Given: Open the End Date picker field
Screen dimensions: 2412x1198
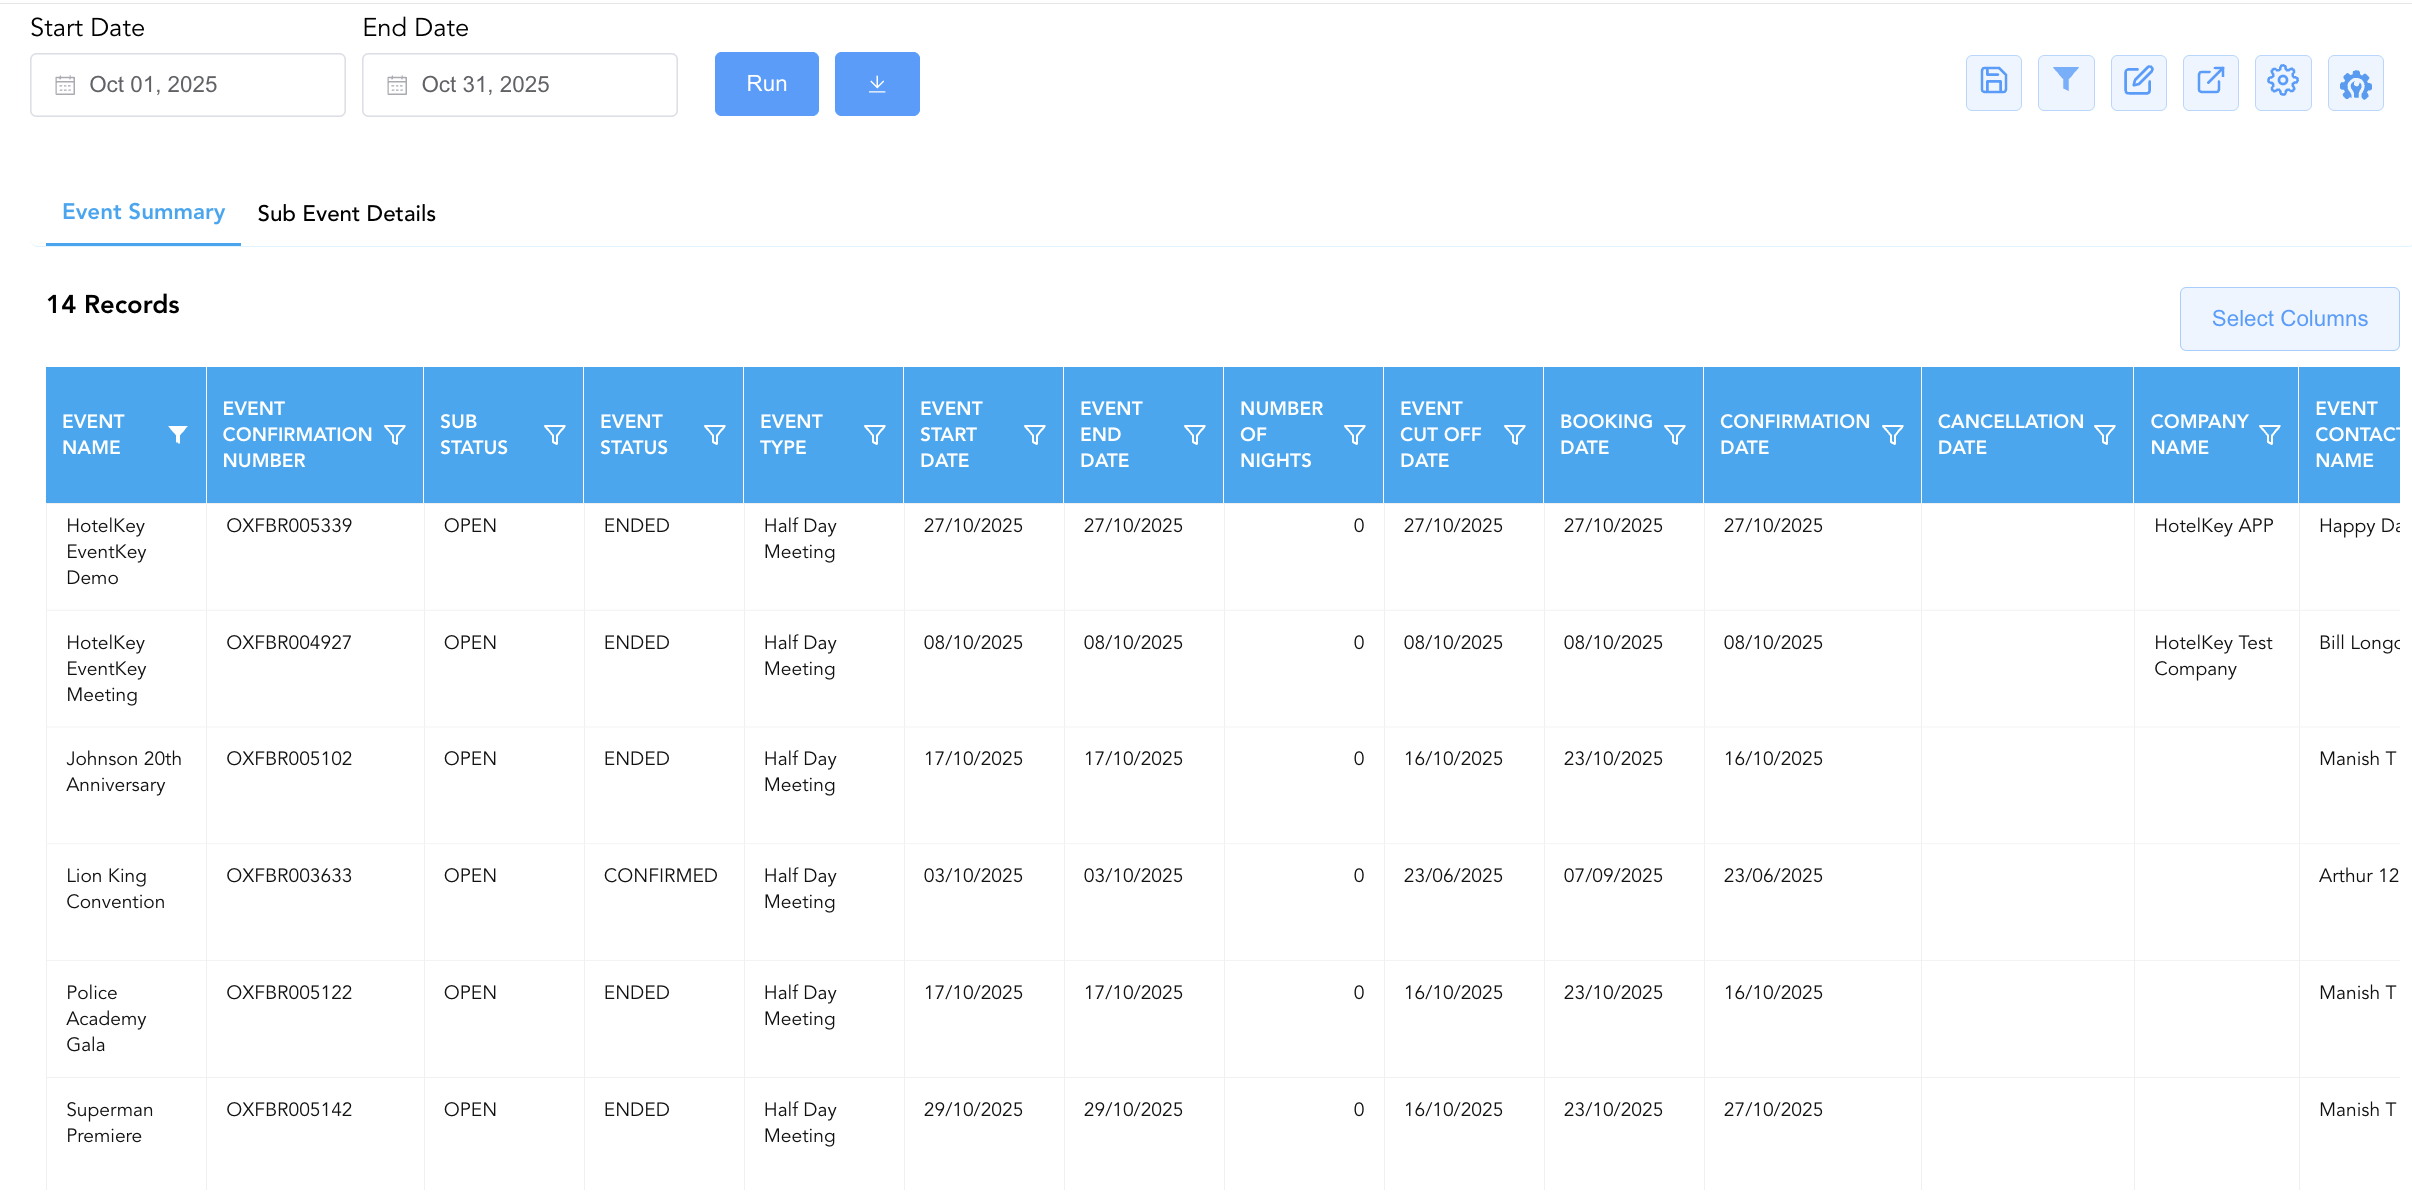Looking at the screenshot, I should (x=520, y=85).
